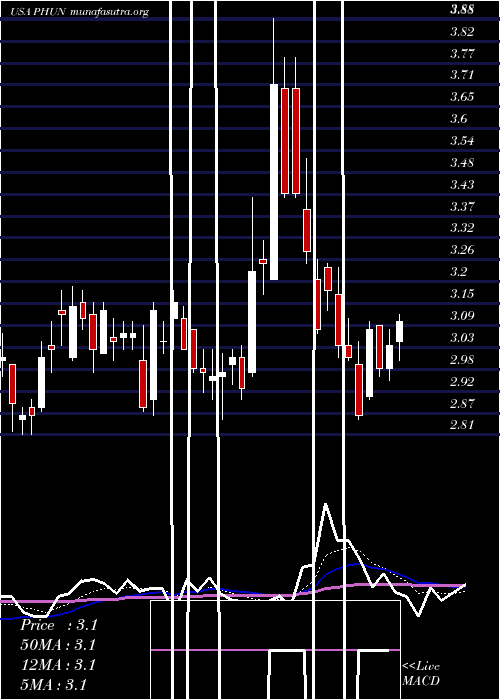Click the 3.88 top price label
The width and height of the screenshot is (500, 700).
[x=462, y=10]
